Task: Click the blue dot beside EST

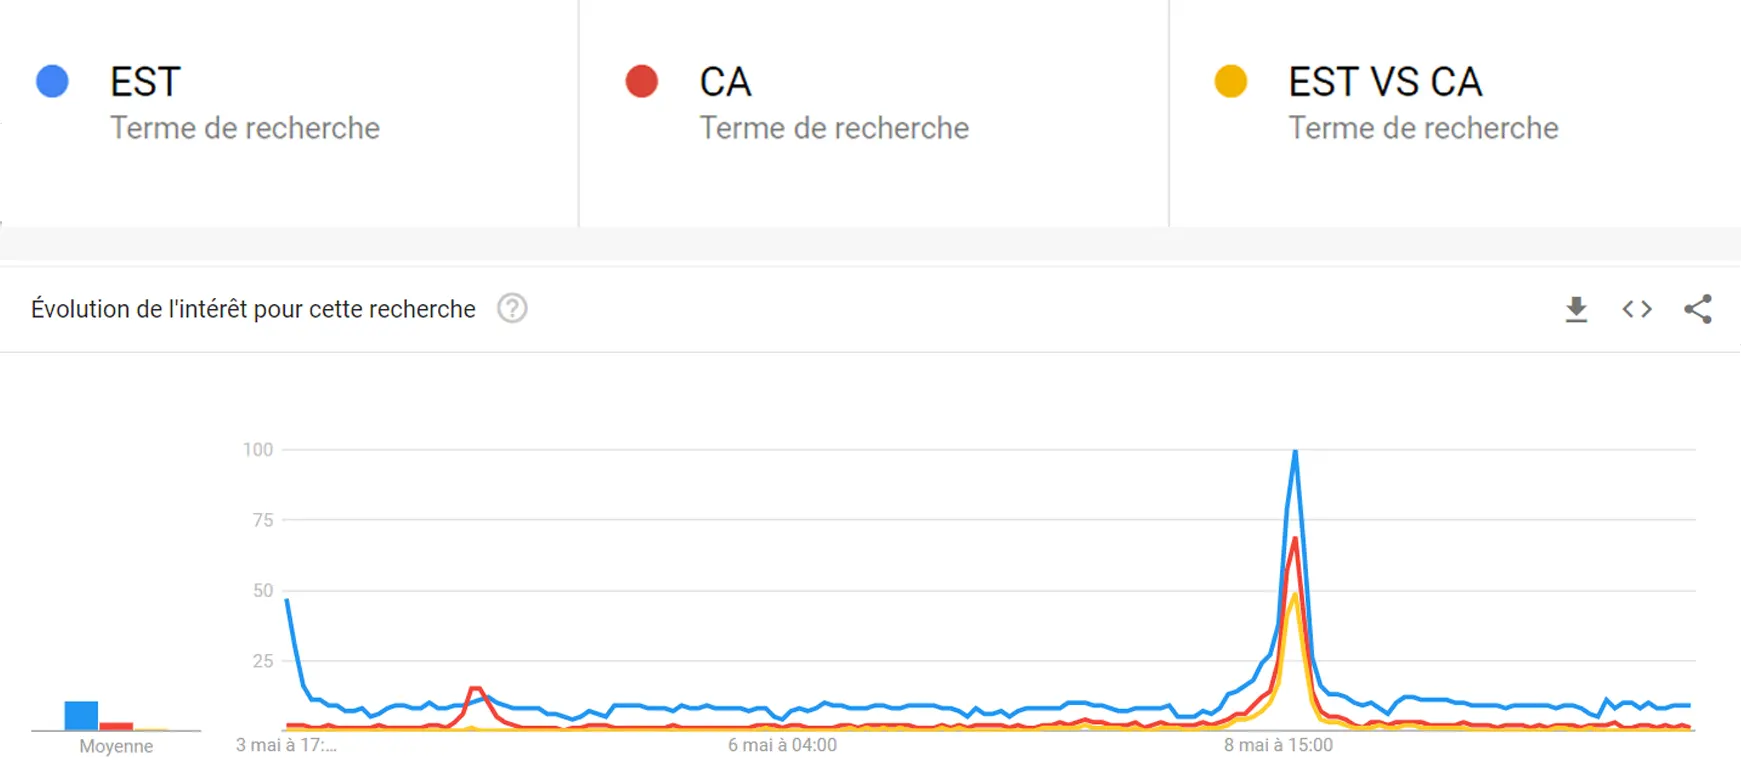Action: tap(52, 81)
